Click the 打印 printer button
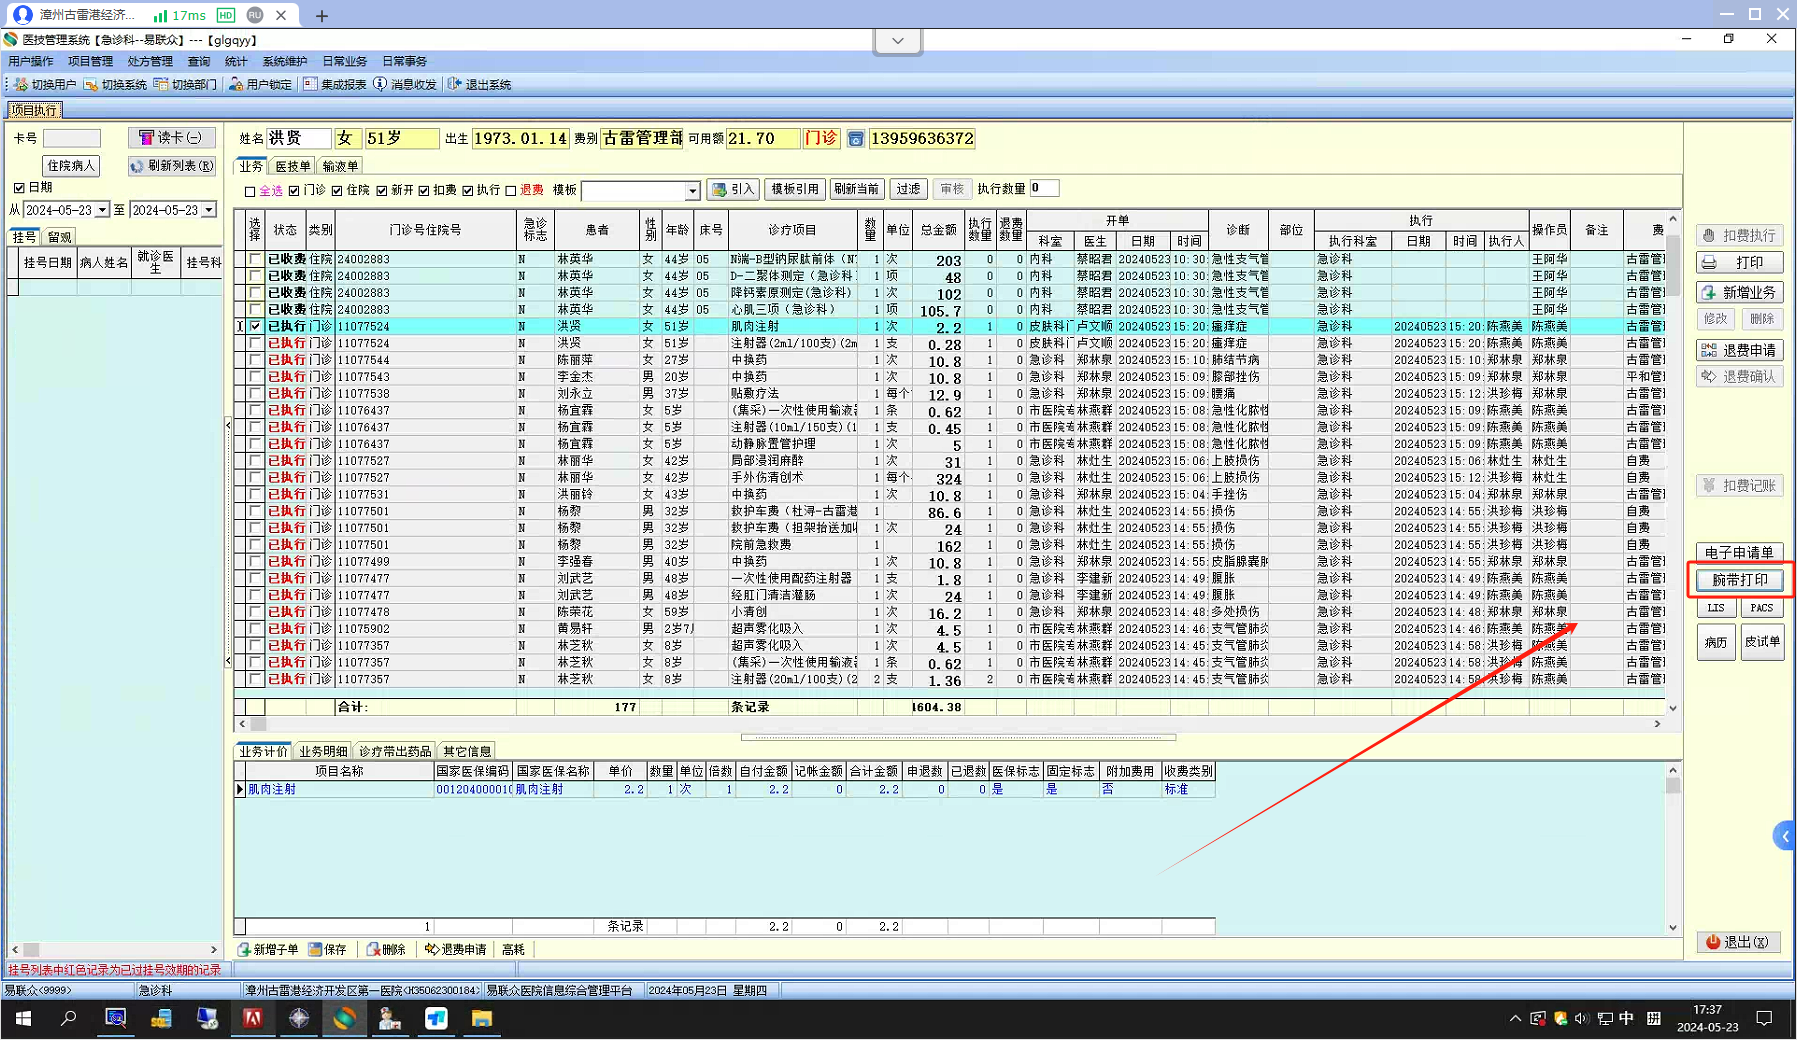1797x1040 pixels. [x=1739, y=263]
